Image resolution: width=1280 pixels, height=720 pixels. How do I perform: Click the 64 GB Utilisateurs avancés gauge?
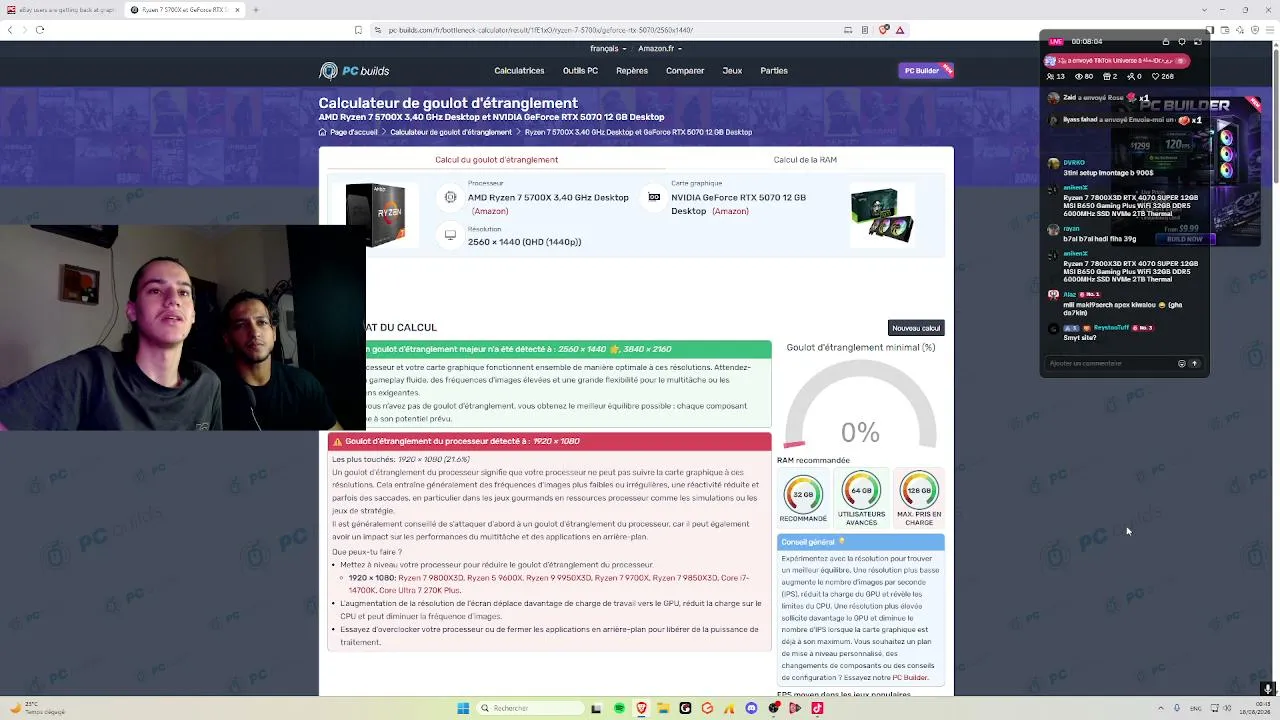pyautogui.click(x=861, y=498)
